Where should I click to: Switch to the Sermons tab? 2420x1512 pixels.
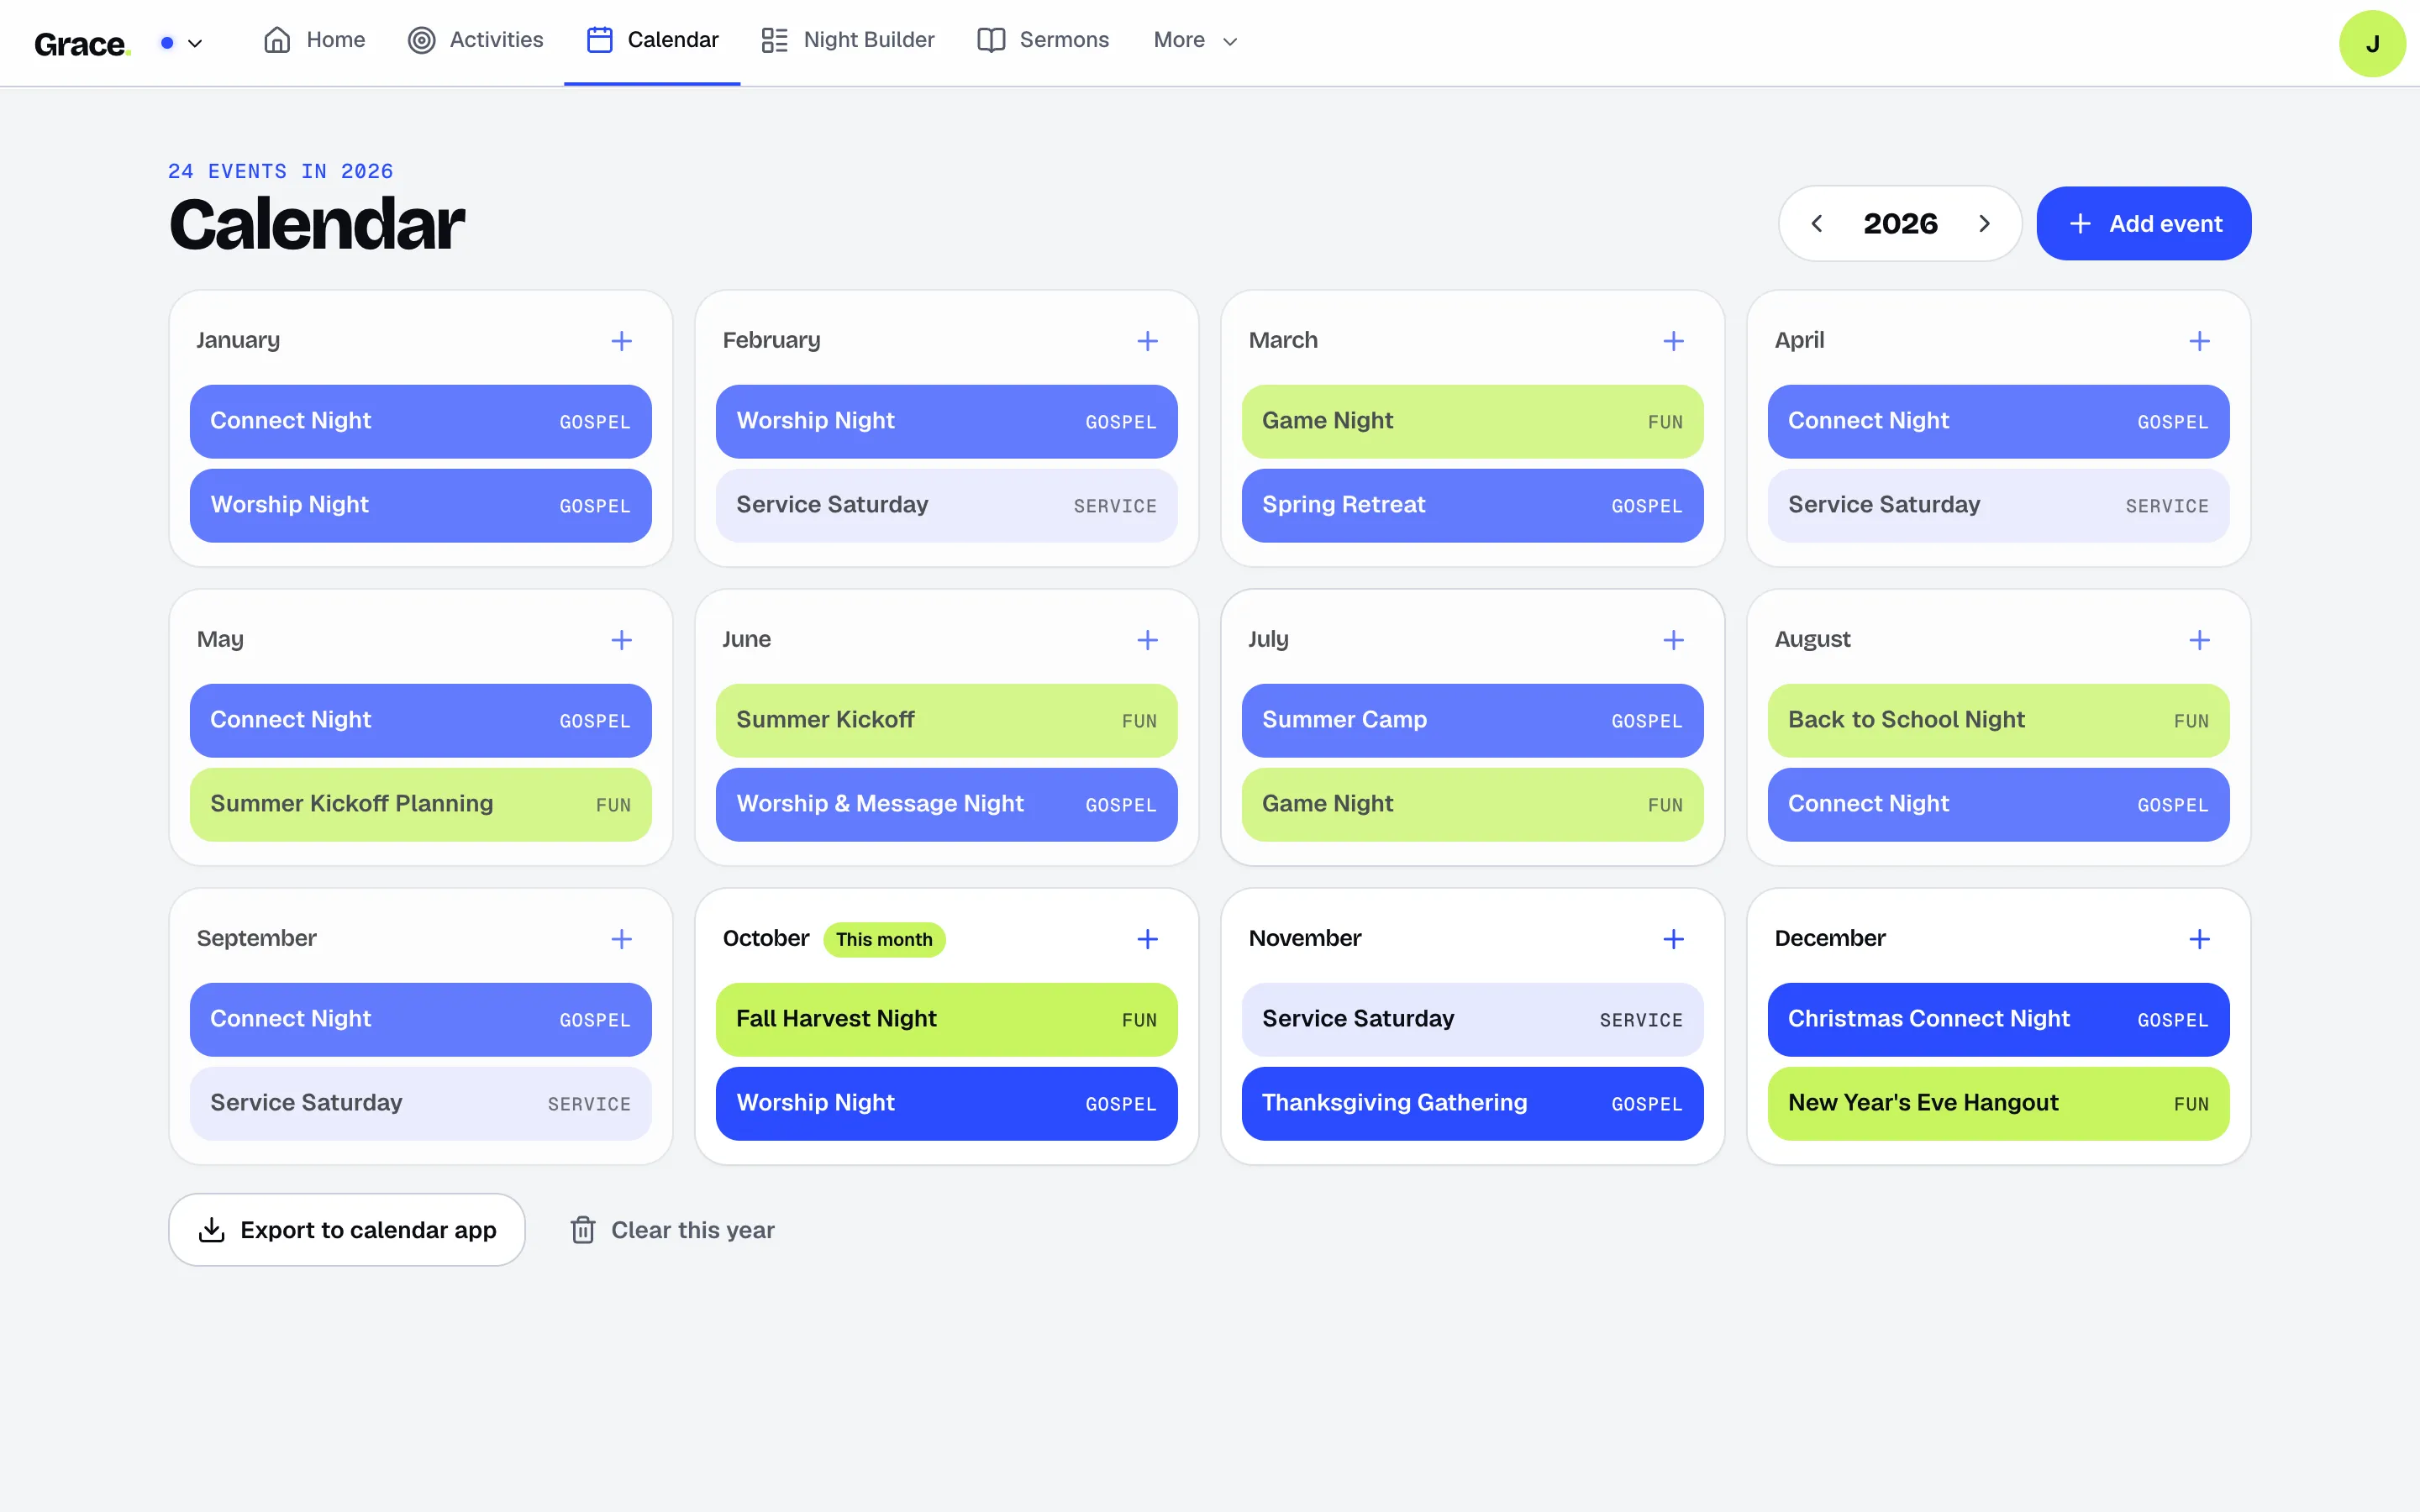1043,40
